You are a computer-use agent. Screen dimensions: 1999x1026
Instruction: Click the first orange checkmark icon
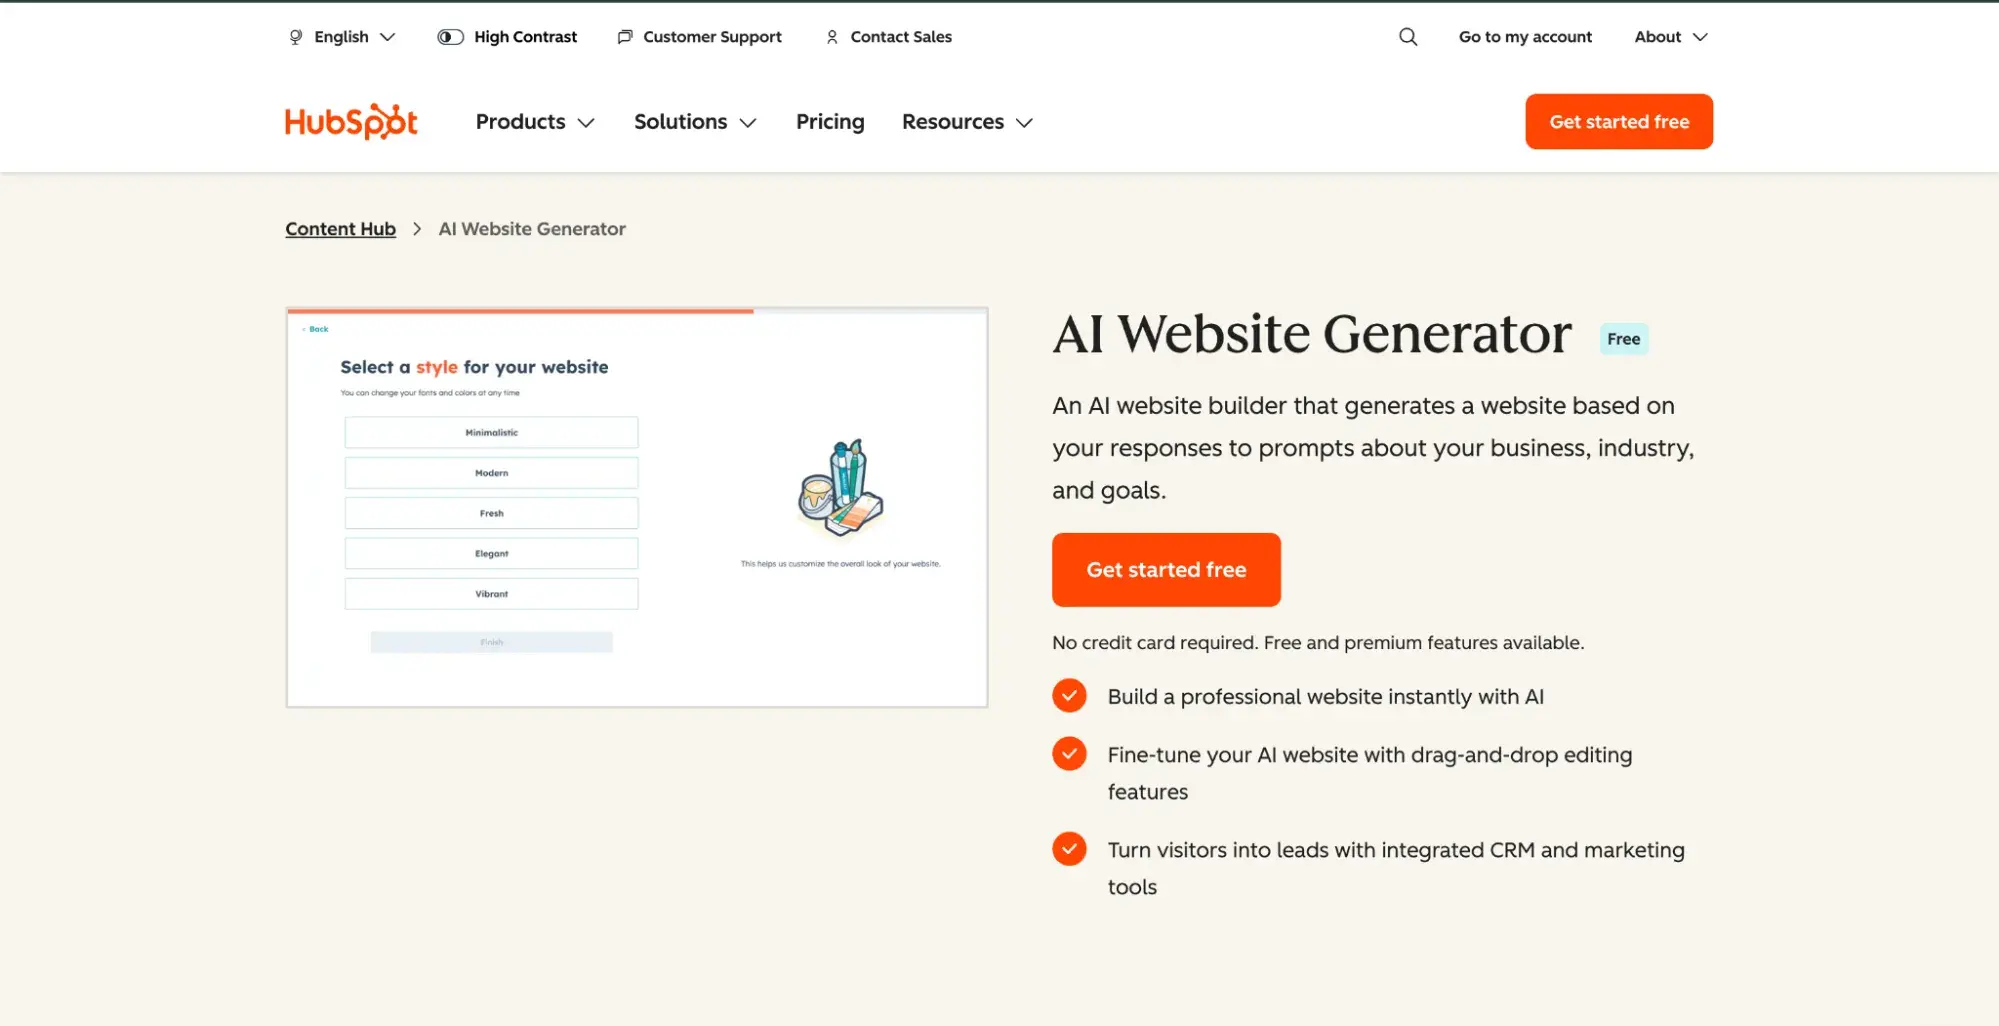1069,696
